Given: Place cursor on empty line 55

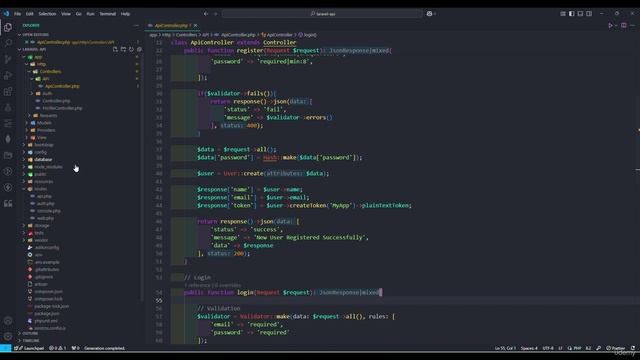Looking at the screenshot, I should pos(402,300).
